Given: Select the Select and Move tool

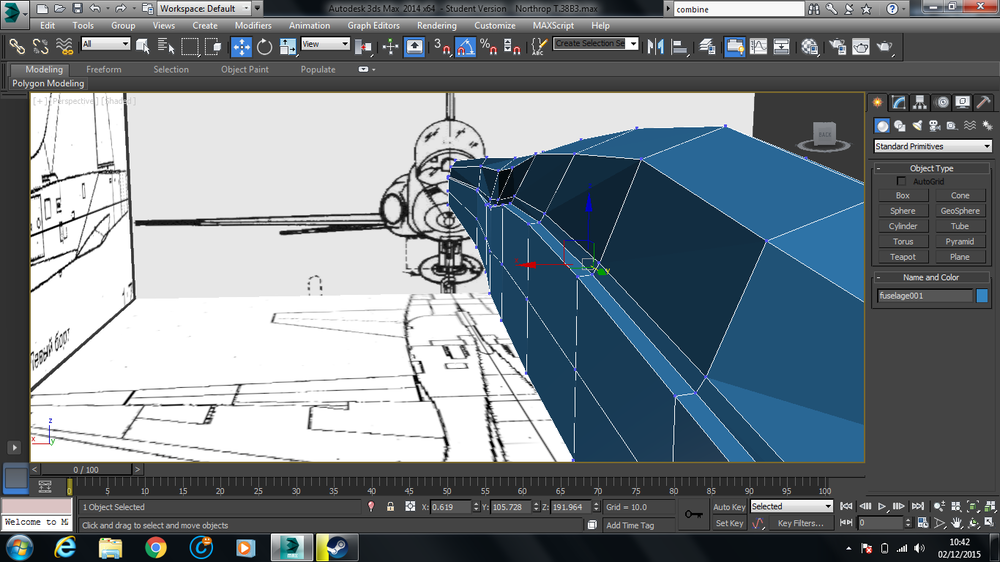Looking at the screenshot, I should tap(241, 46).
